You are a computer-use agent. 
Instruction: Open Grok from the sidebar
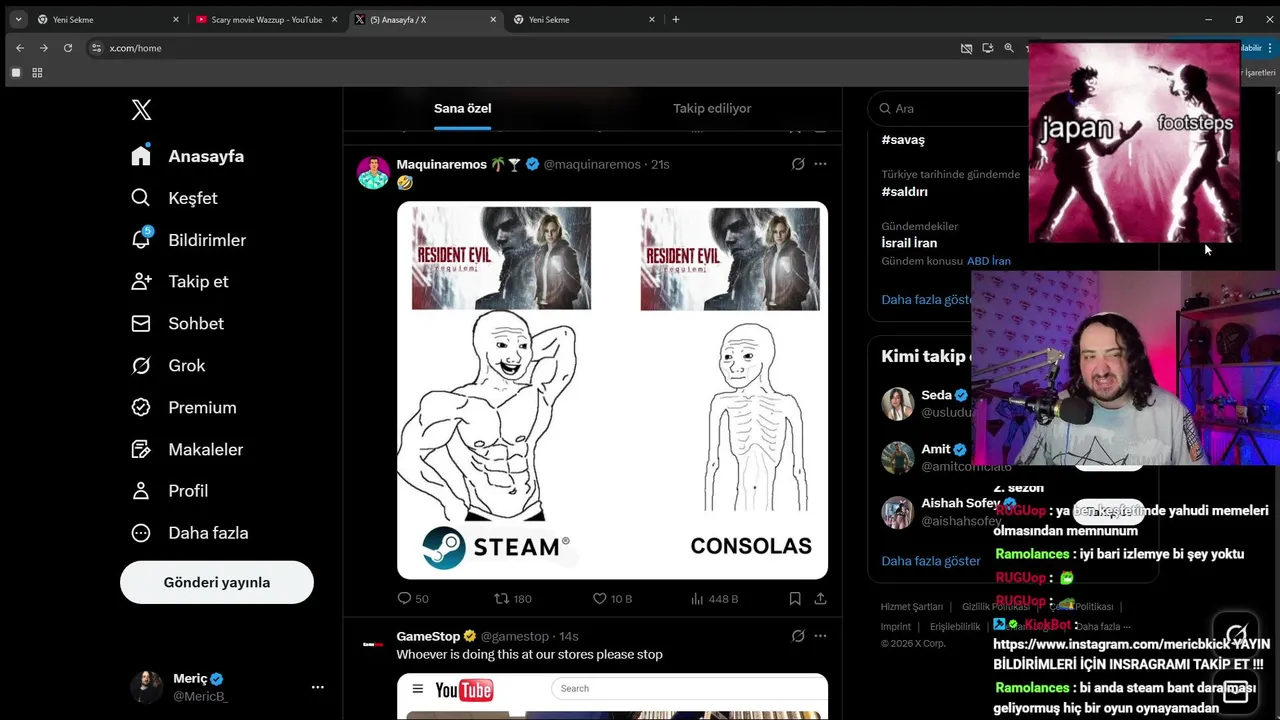168,366
